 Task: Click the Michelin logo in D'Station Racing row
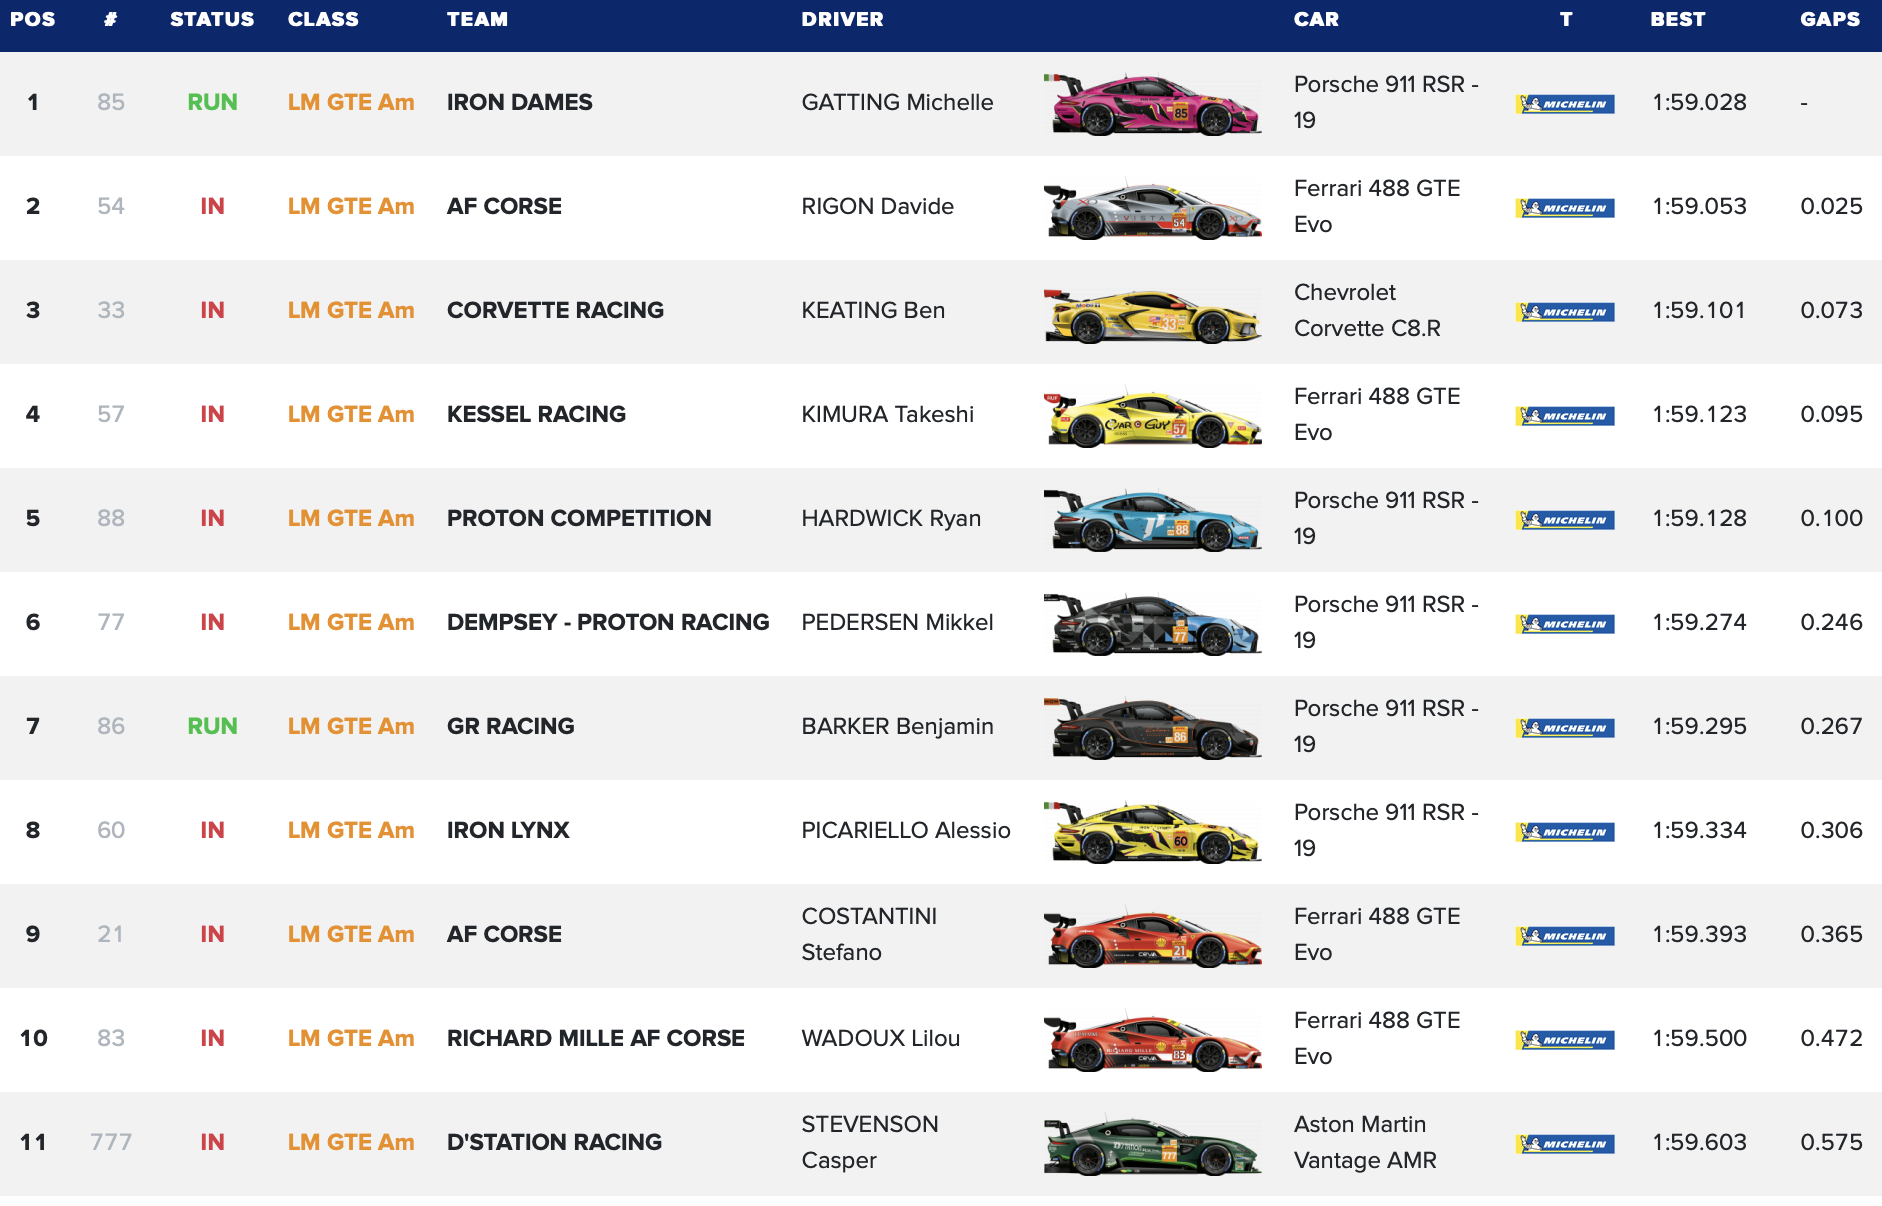(1565, 1144)
